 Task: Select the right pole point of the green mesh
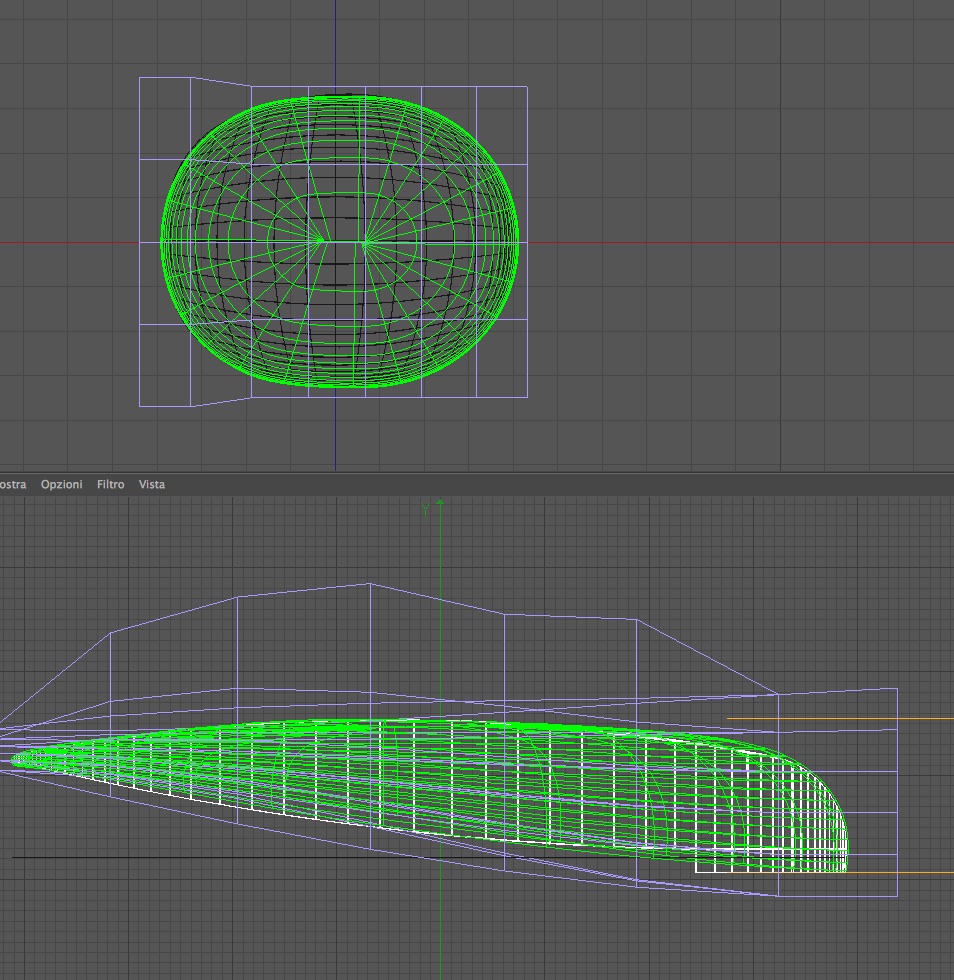click(x=366, y=241)
